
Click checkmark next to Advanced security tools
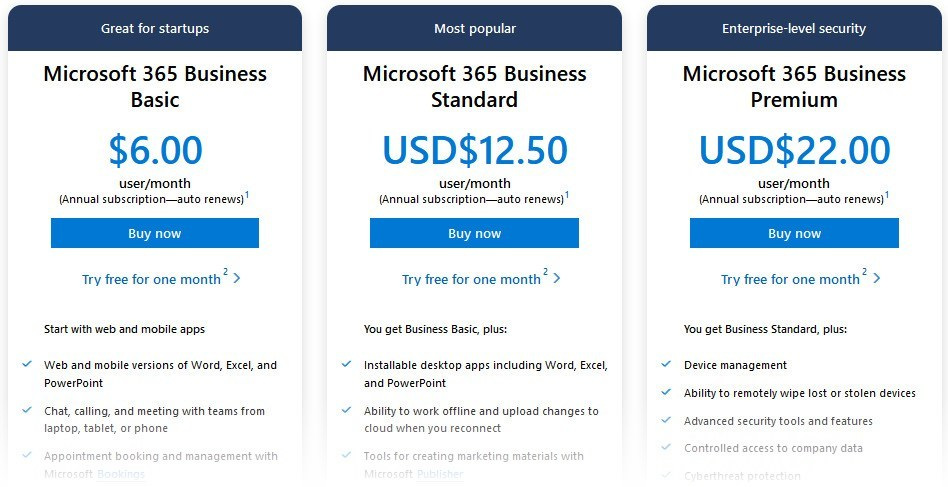pyautogui.click(x=667, y=421)
